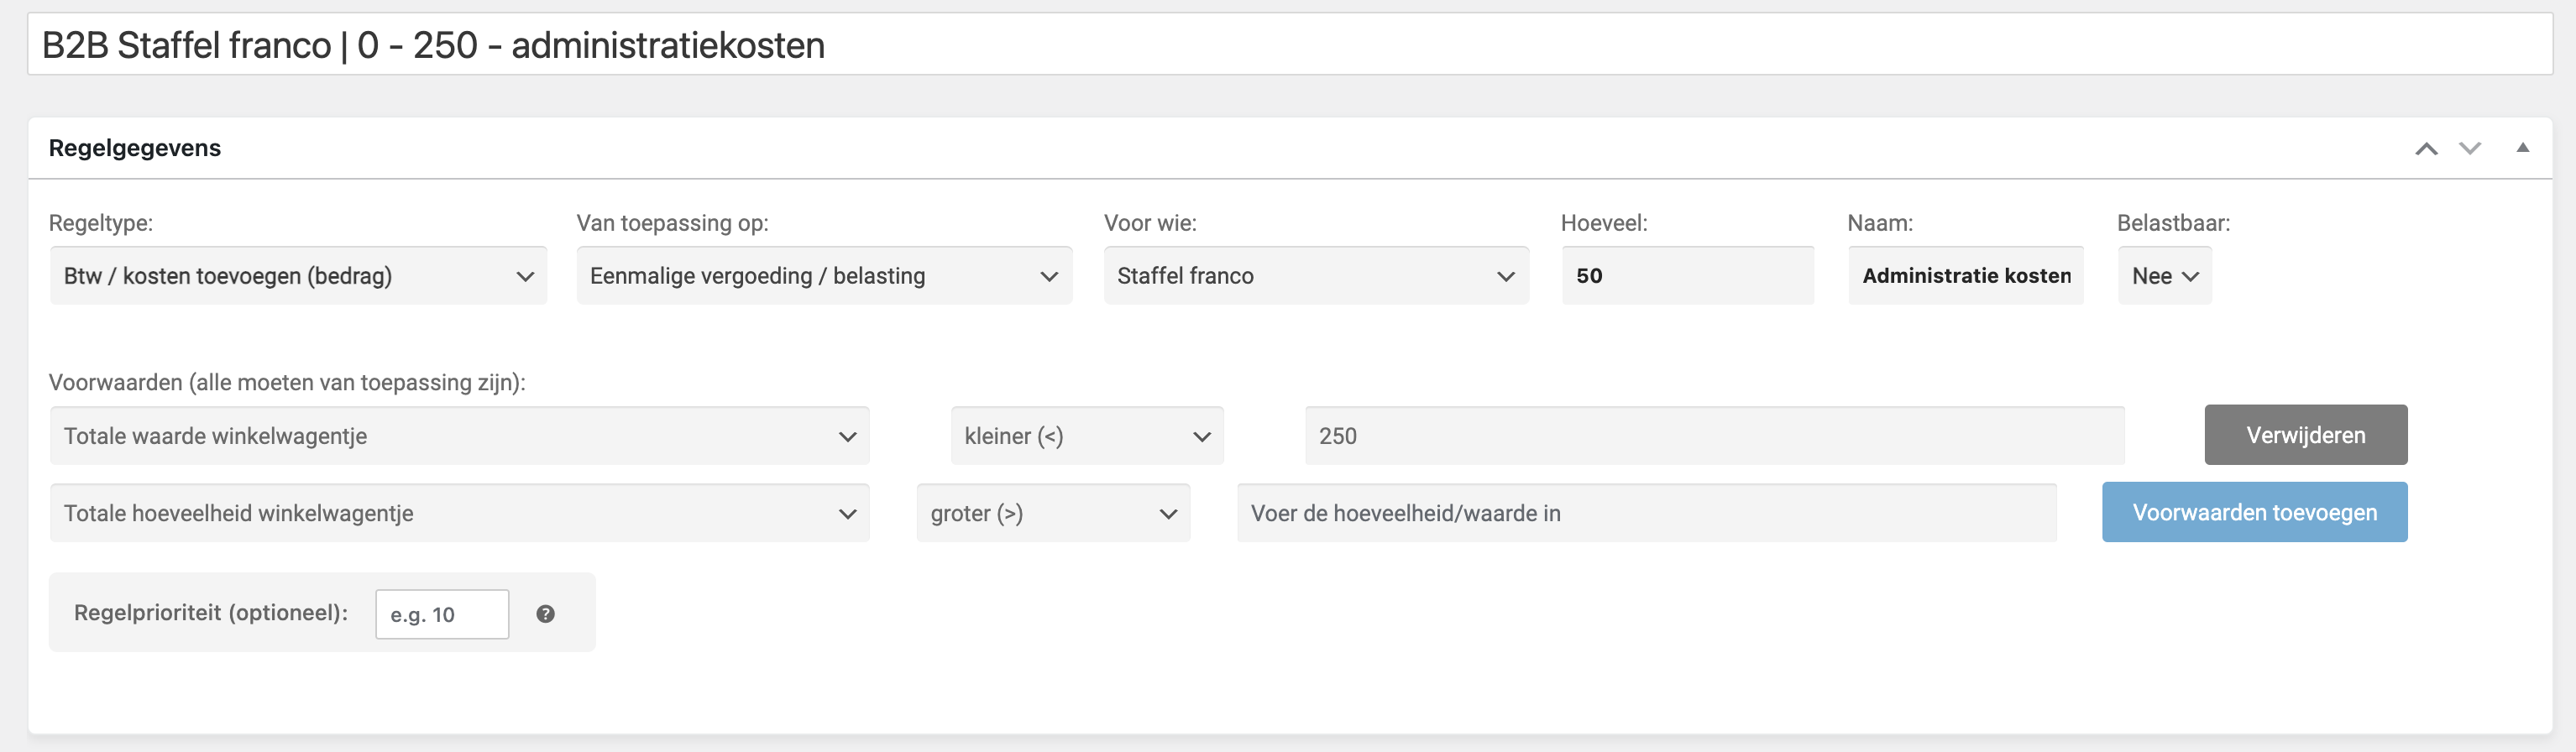Click the rule title field B2B Staffel franco
Screen dimensions: 2576x752
(1290, 45)
